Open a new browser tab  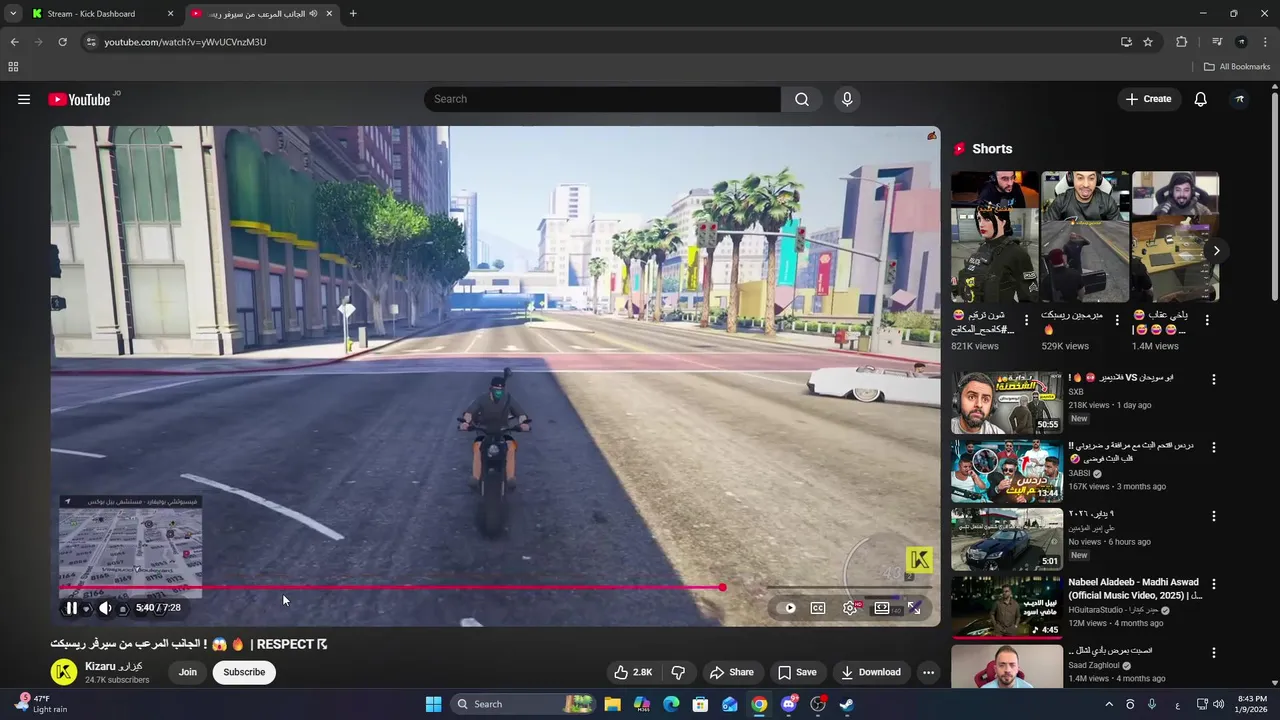(353, 14)
